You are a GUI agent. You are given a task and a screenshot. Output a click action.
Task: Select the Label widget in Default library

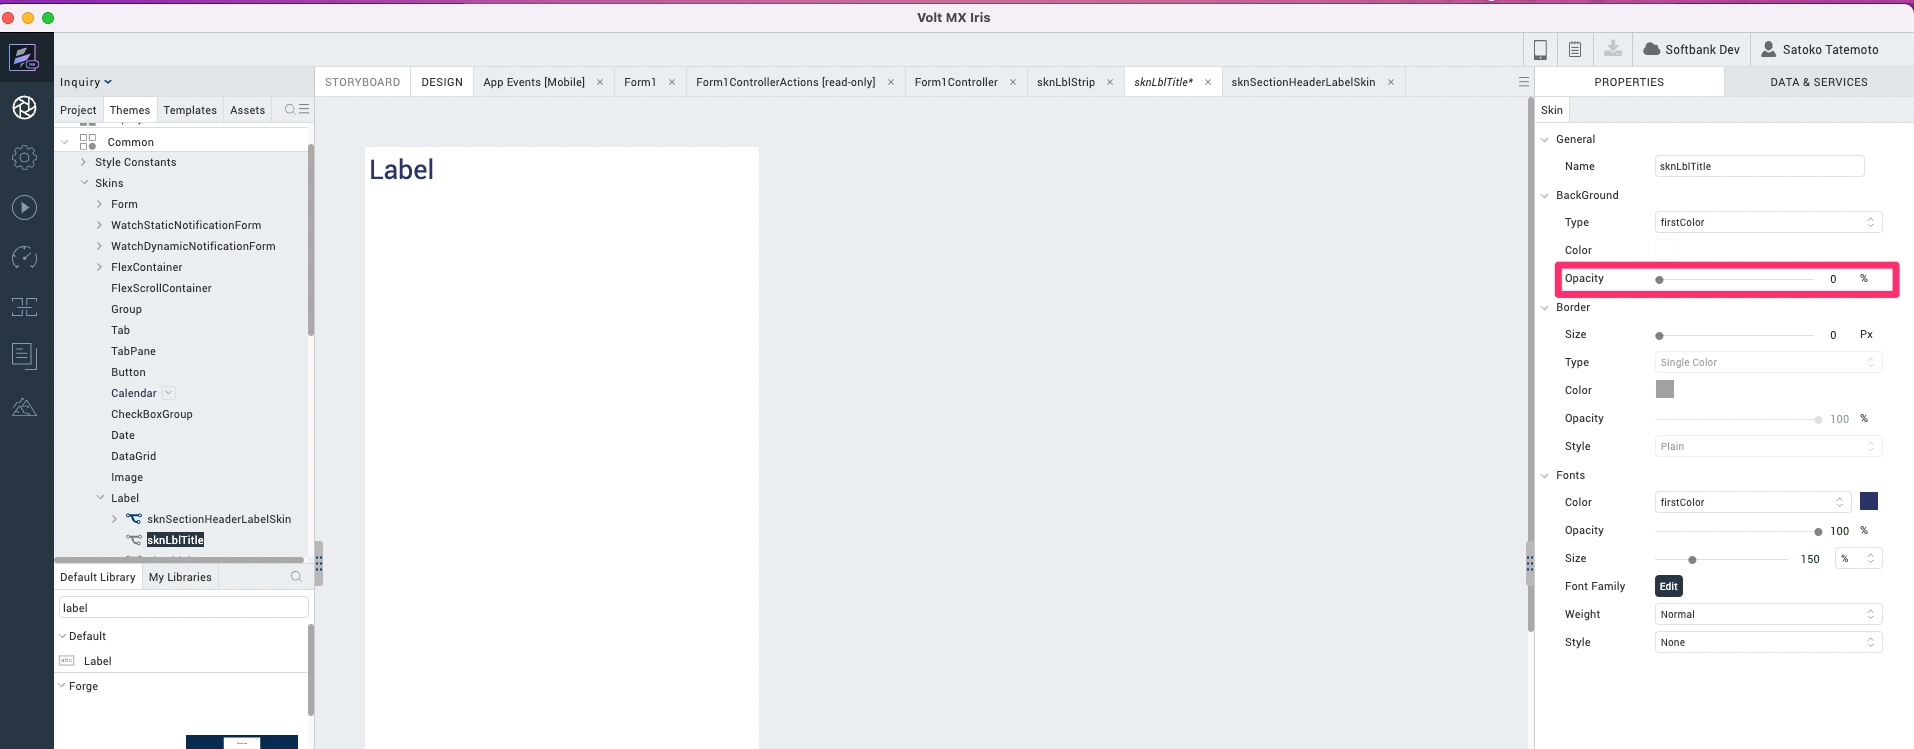(x=97, y=661)
